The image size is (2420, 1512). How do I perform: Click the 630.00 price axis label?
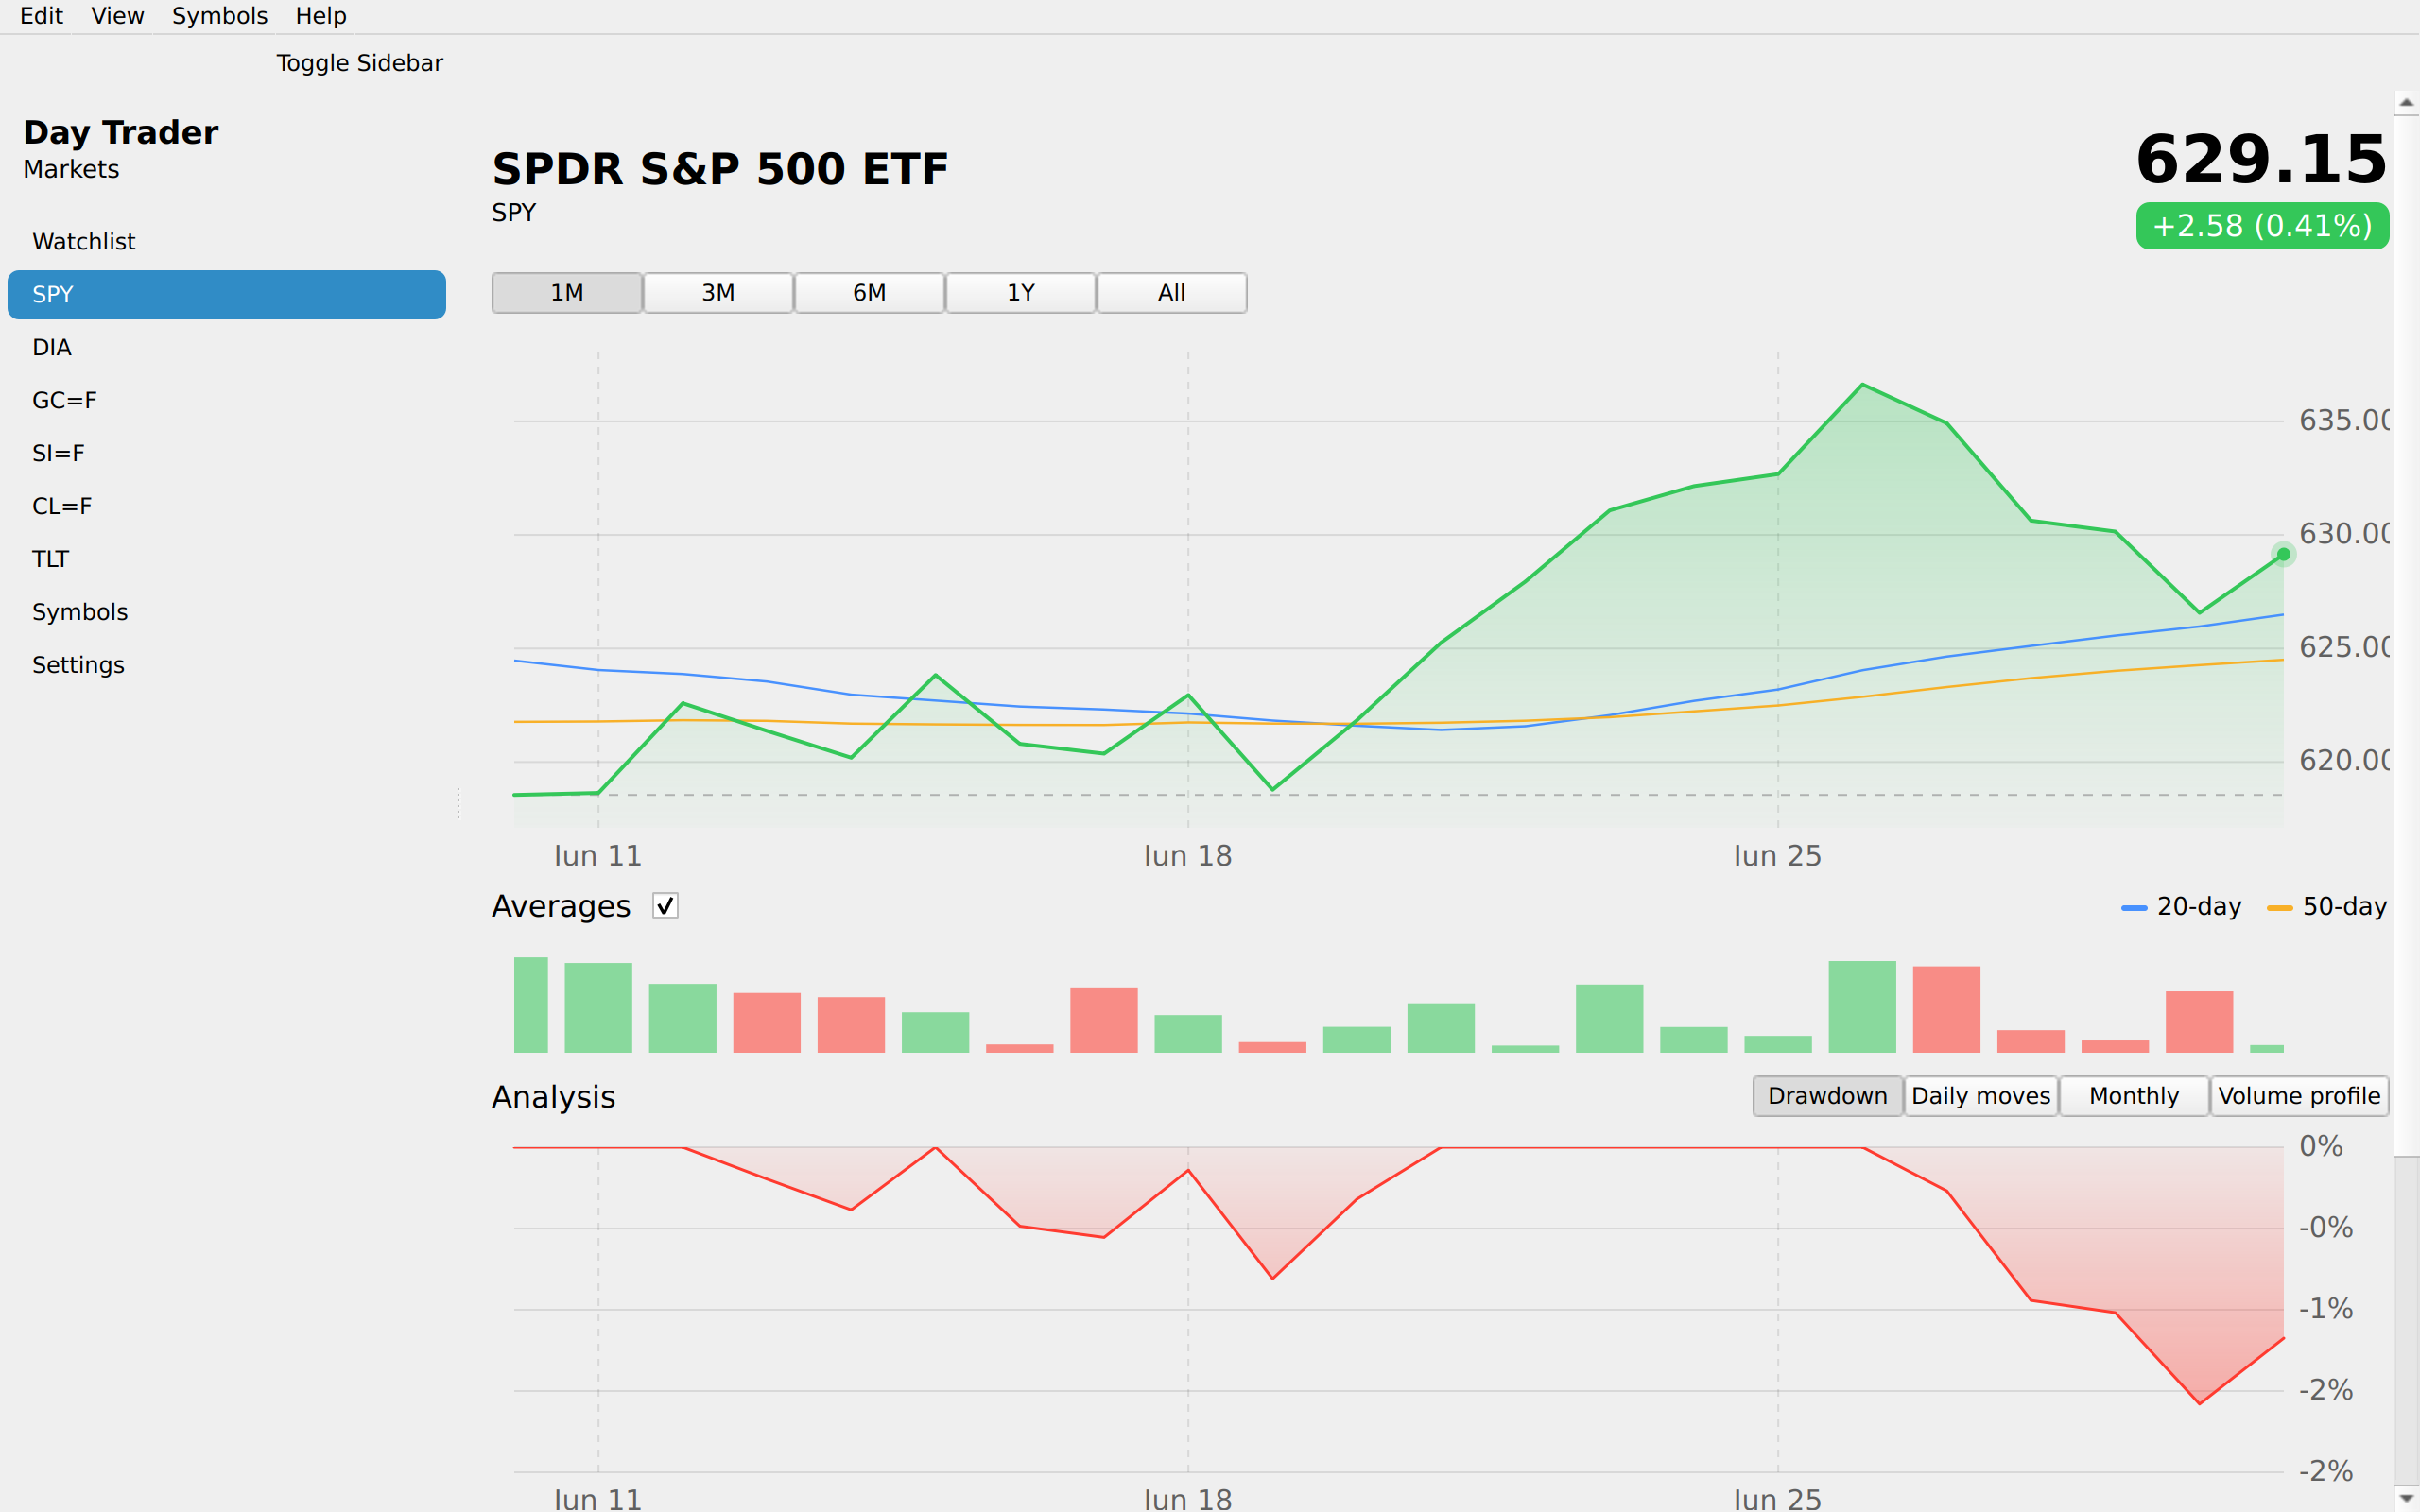click(2344, 535)
